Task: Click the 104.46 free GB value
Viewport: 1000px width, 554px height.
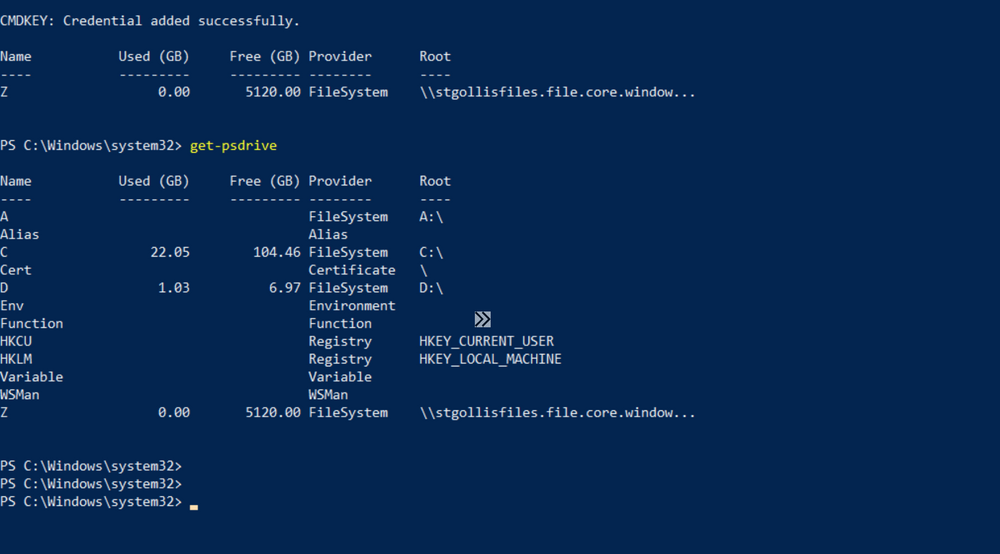Action: 277,253
